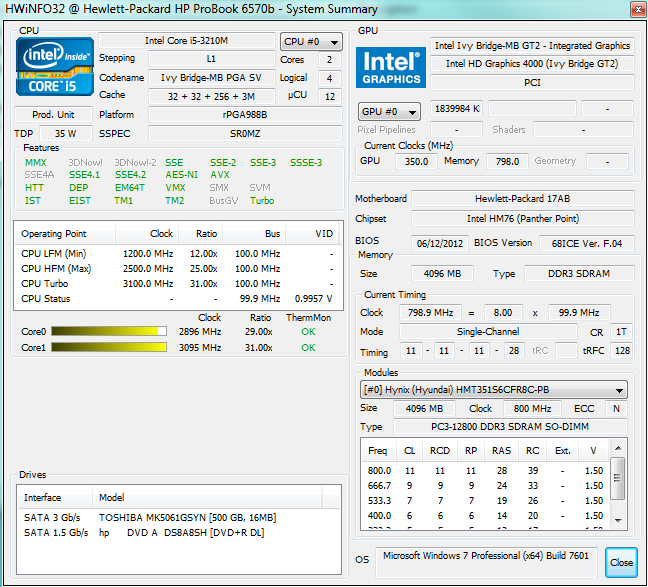Click the Platform field rPGA988B

pos(245,115)
